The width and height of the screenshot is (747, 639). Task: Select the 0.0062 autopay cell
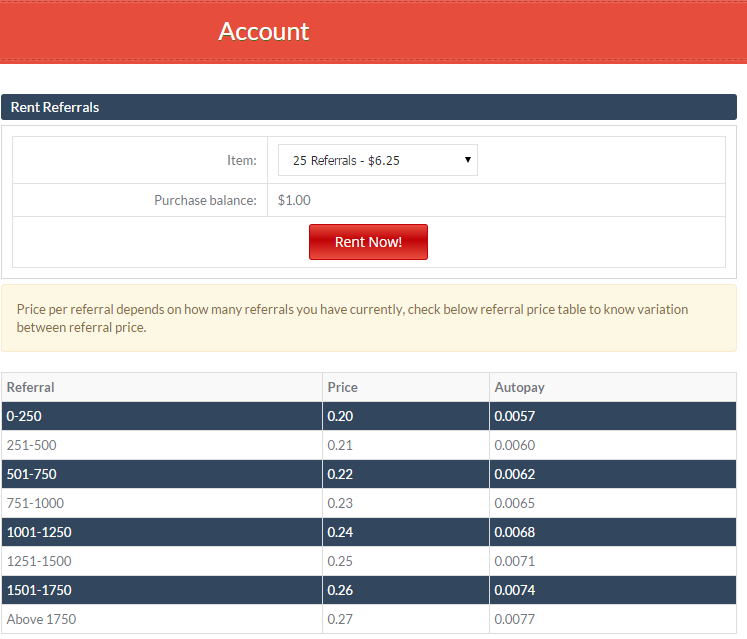pyautogui.click(x=613, y=474)
